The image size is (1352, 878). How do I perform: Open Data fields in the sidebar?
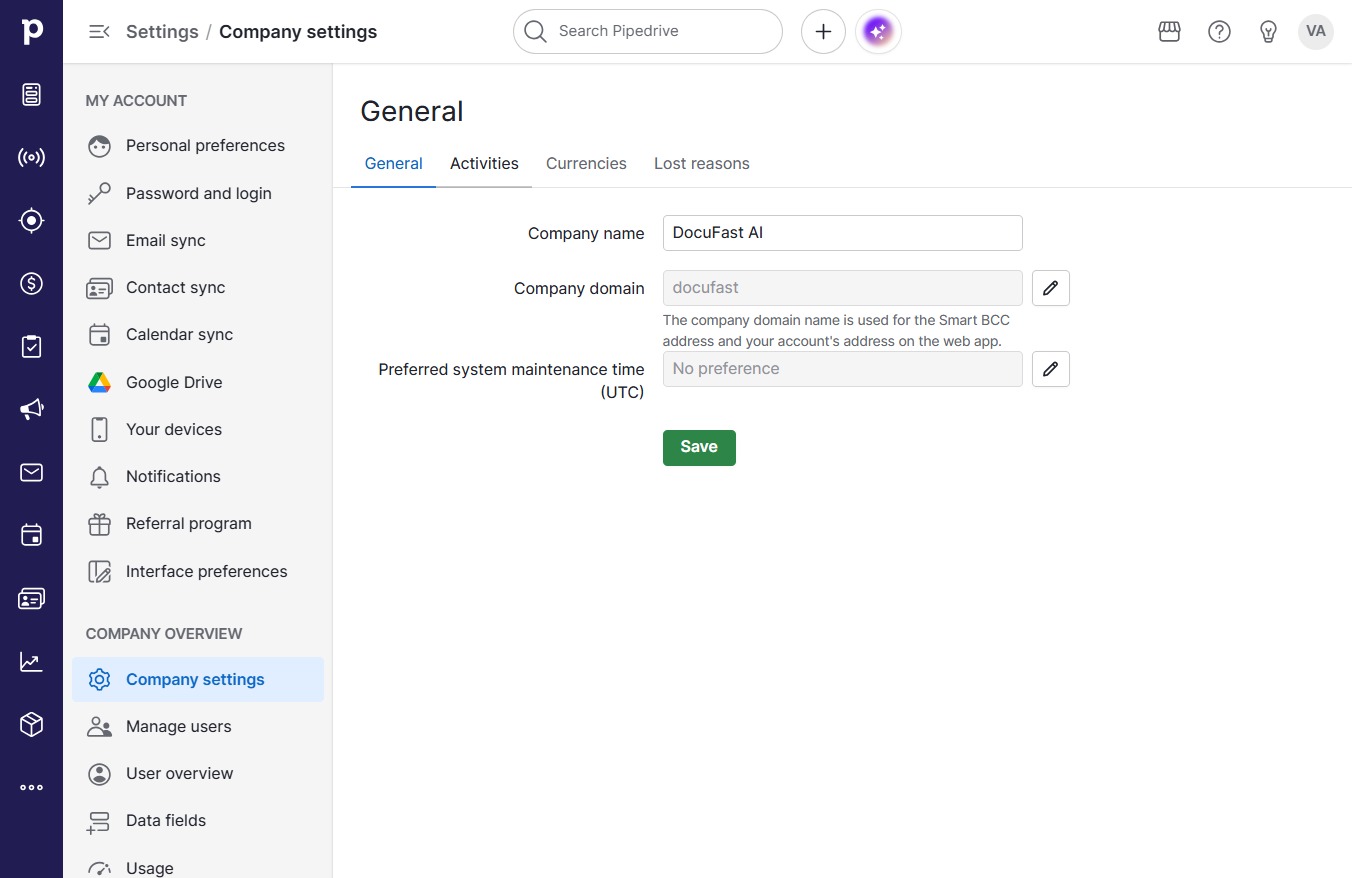point(198,821)
